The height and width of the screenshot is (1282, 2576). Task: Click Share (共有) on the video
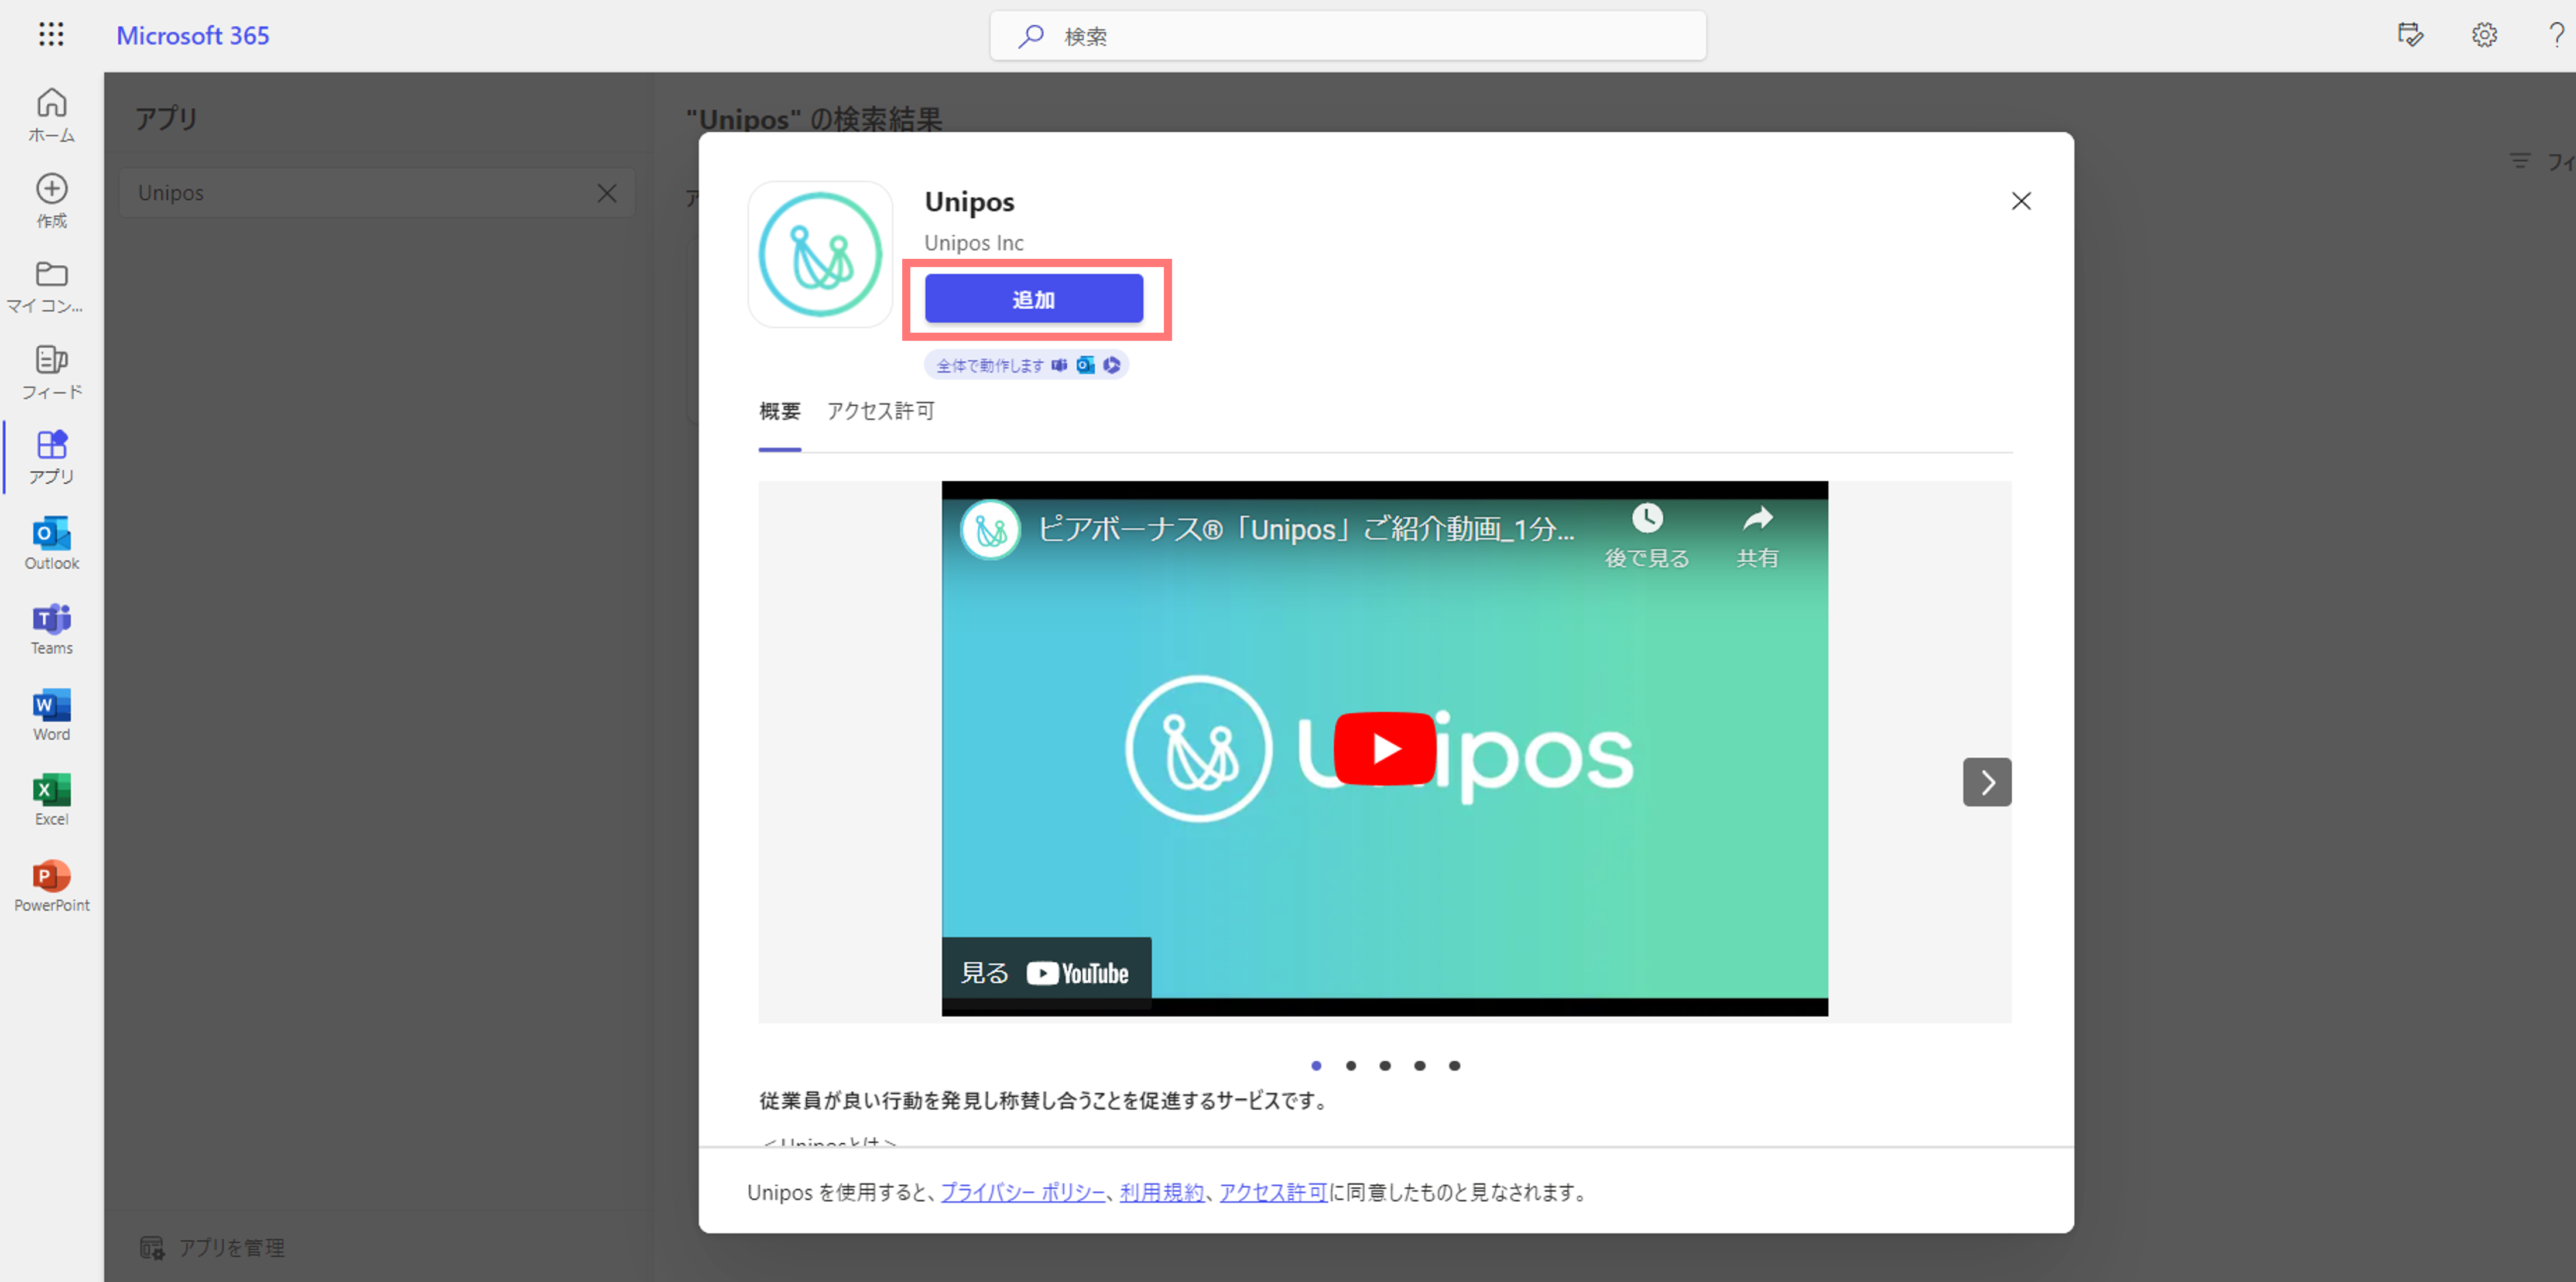(x=1757, y=537)
